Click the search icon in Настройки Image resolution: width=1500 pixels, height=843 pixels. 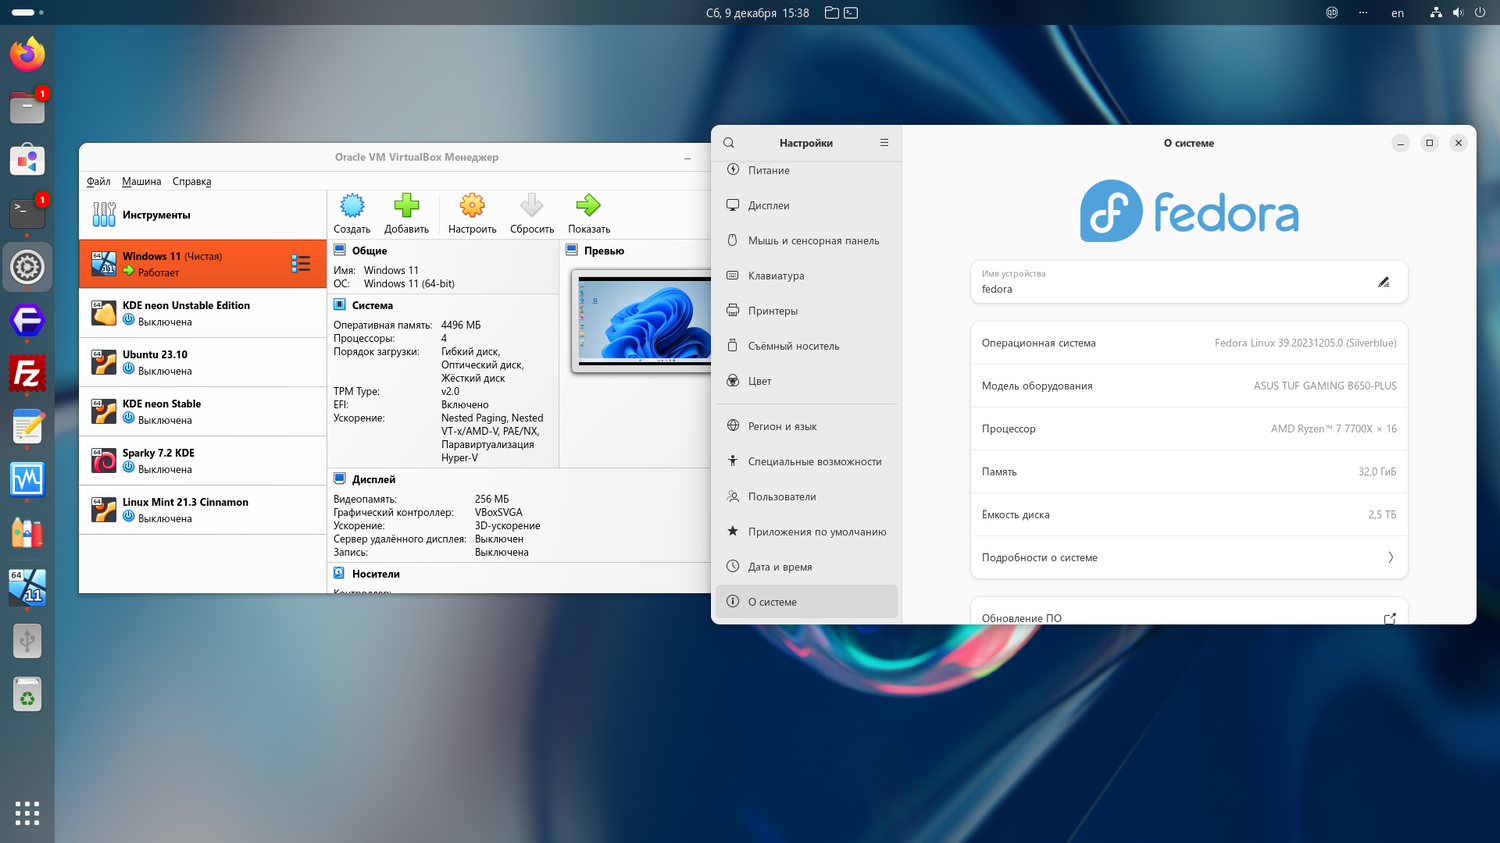click(x=729, y=143)
